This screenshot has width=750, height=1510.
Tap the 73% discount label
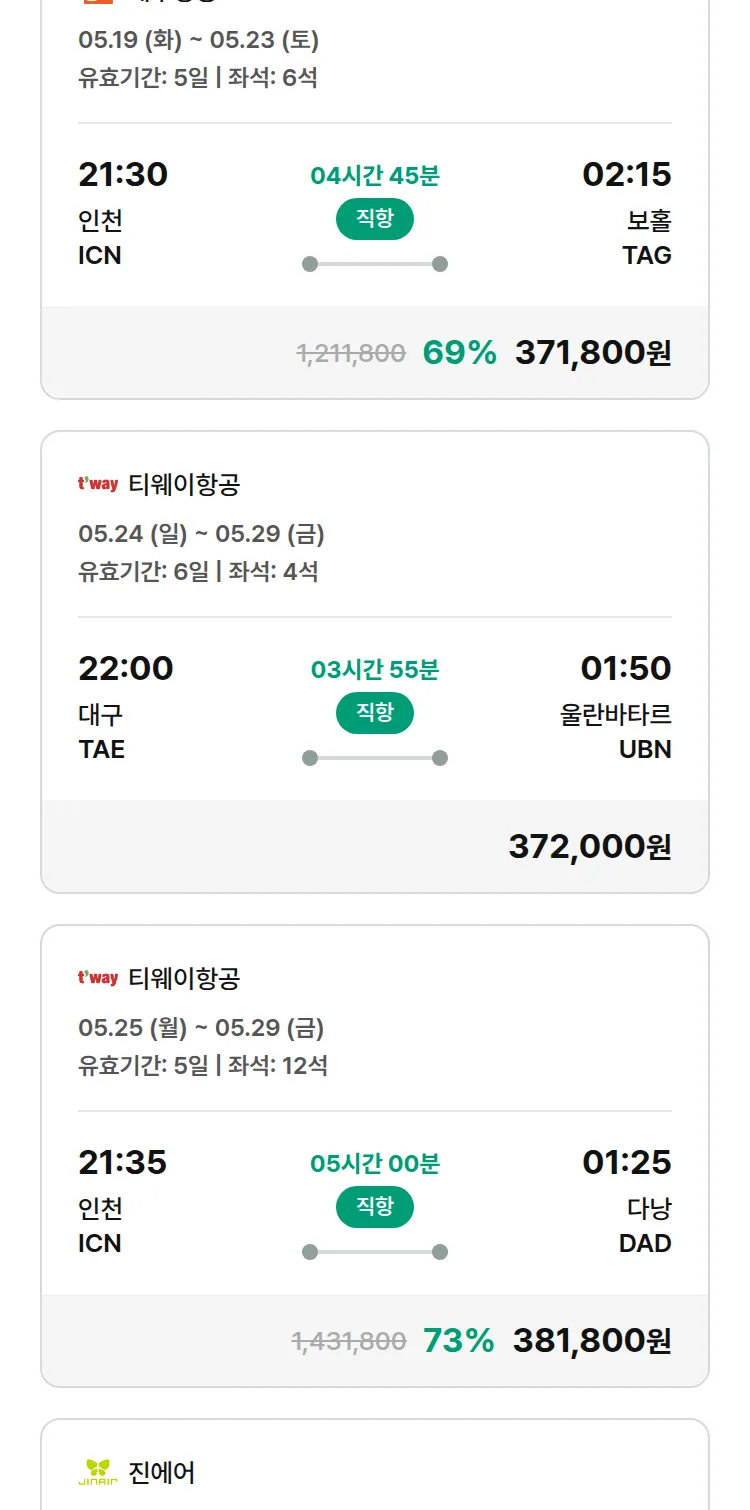coord(459,1341)
